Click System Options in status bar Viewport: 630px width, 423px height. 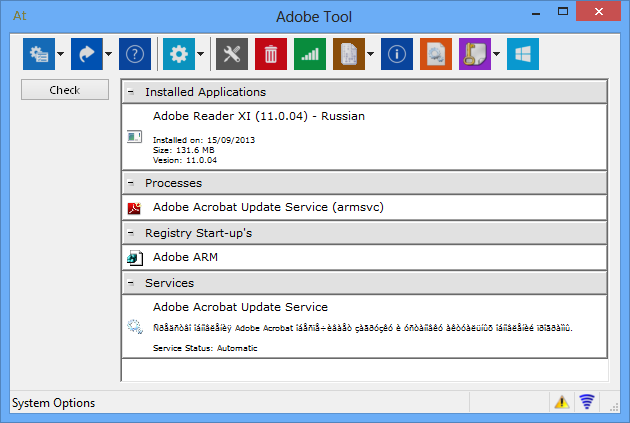53,403
